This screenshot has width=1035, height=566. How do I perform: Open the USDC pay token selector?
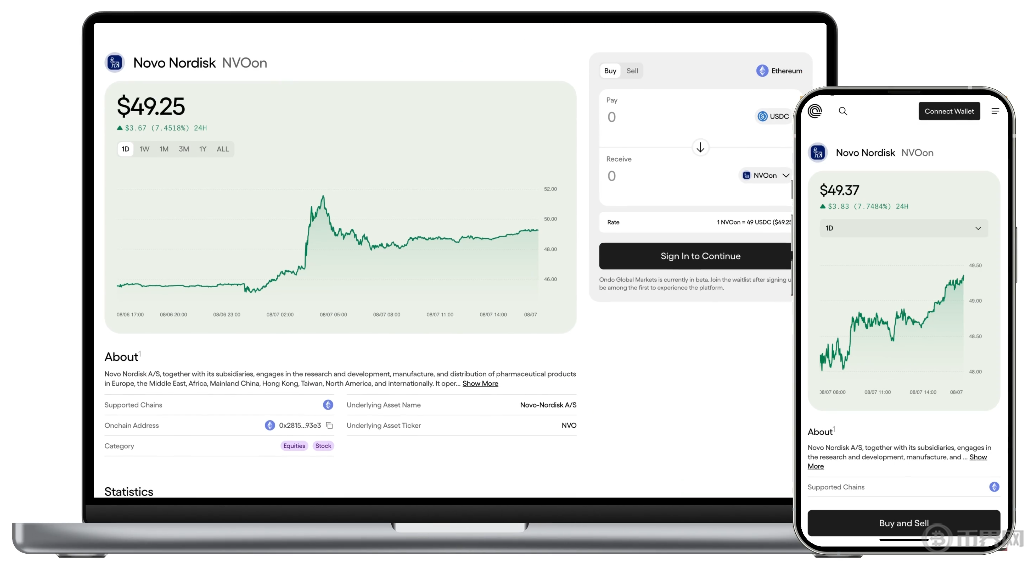(x=773, y=116)
